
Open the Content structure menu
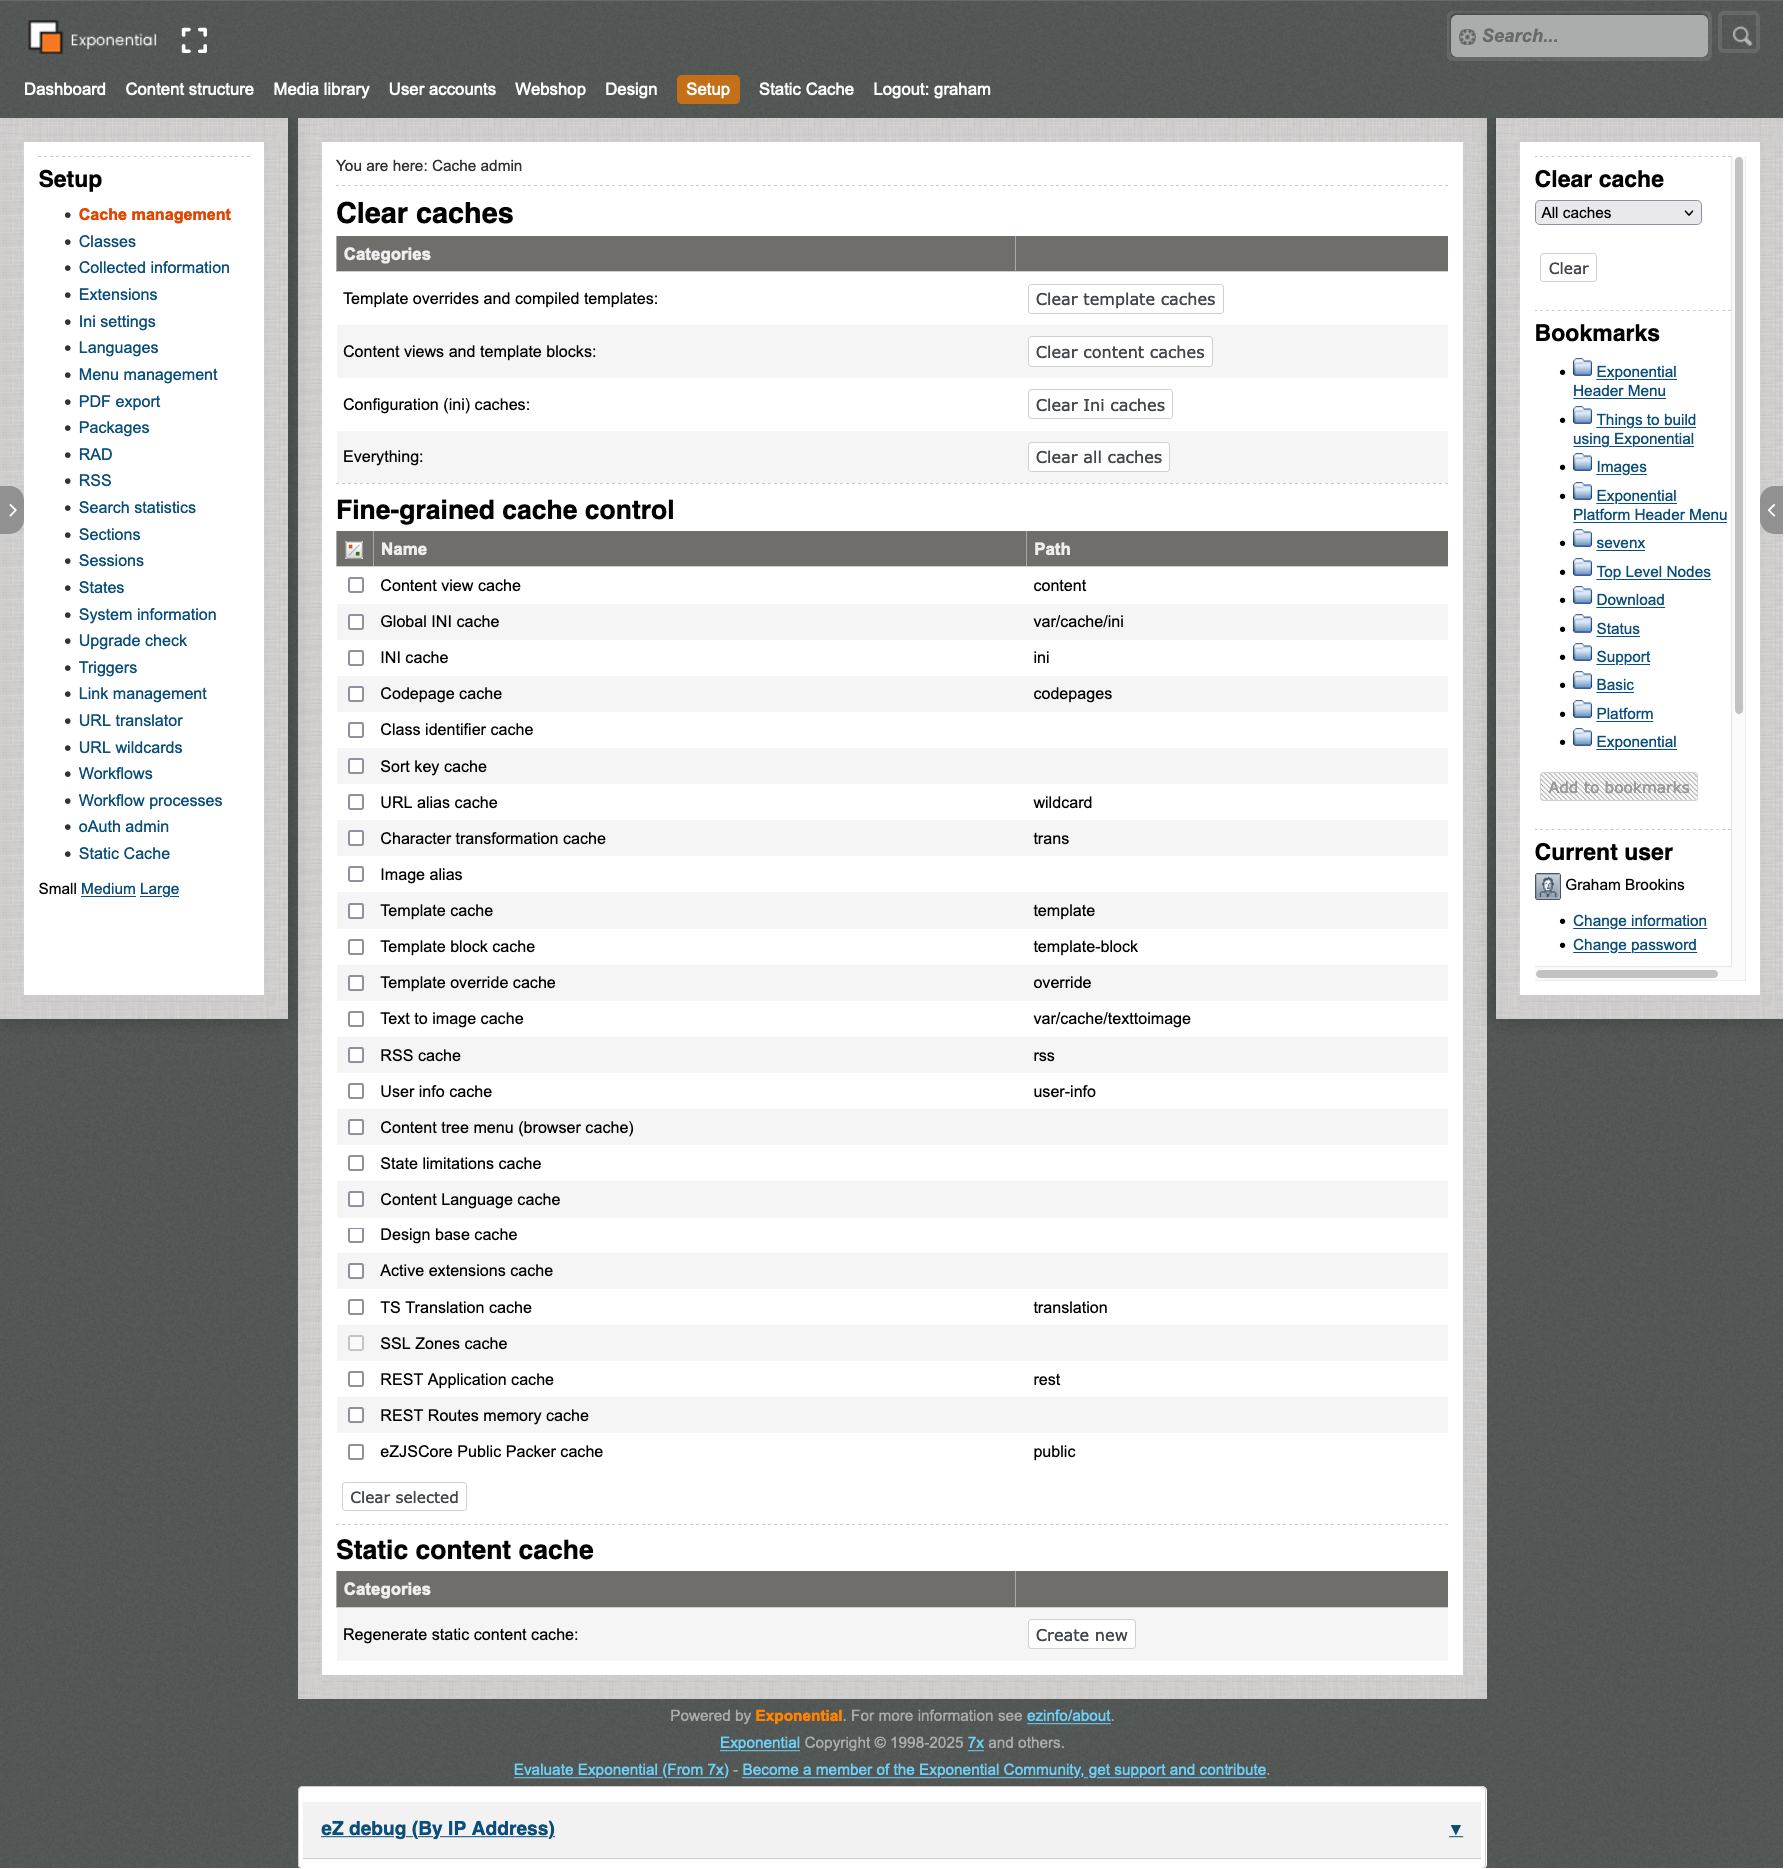coord(189,89)
